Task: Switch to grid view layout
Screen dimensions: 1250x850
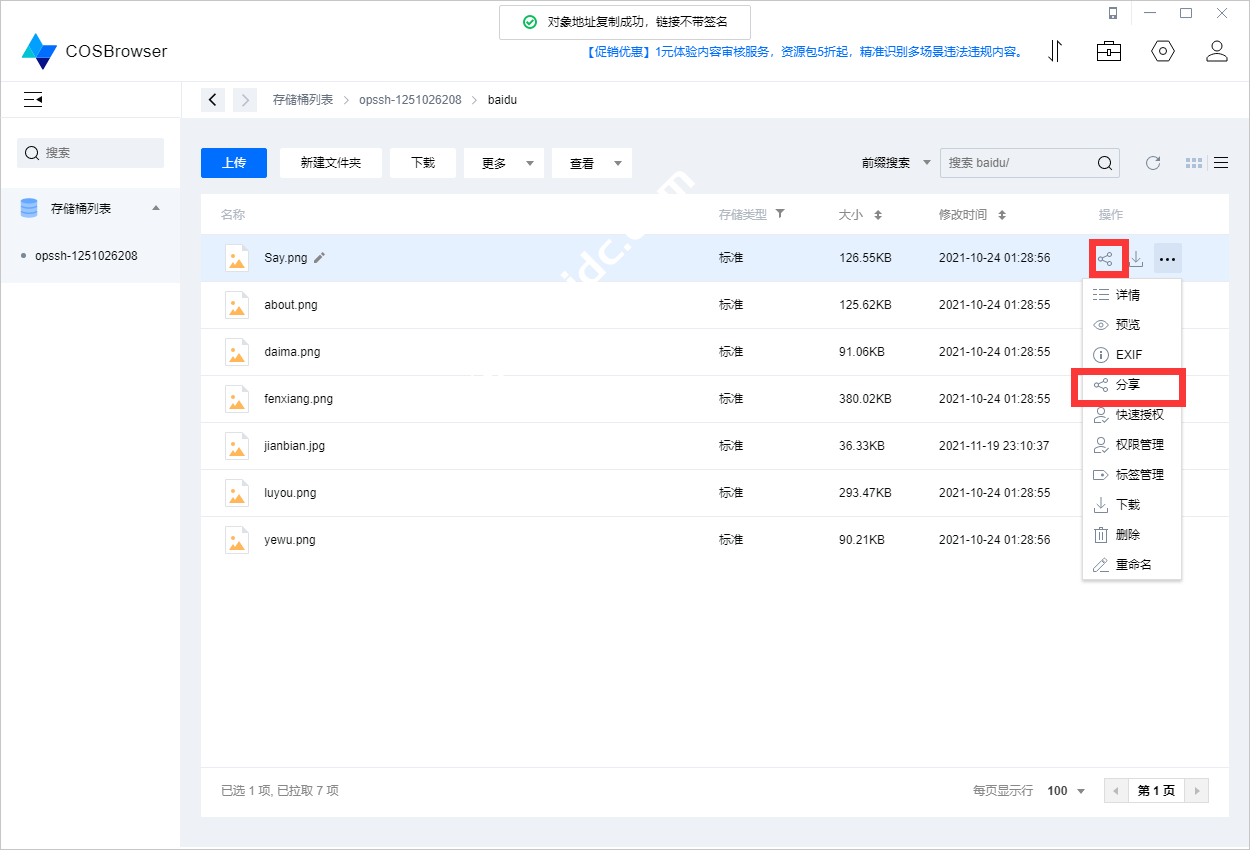Action: click(x=1193, y=162)
